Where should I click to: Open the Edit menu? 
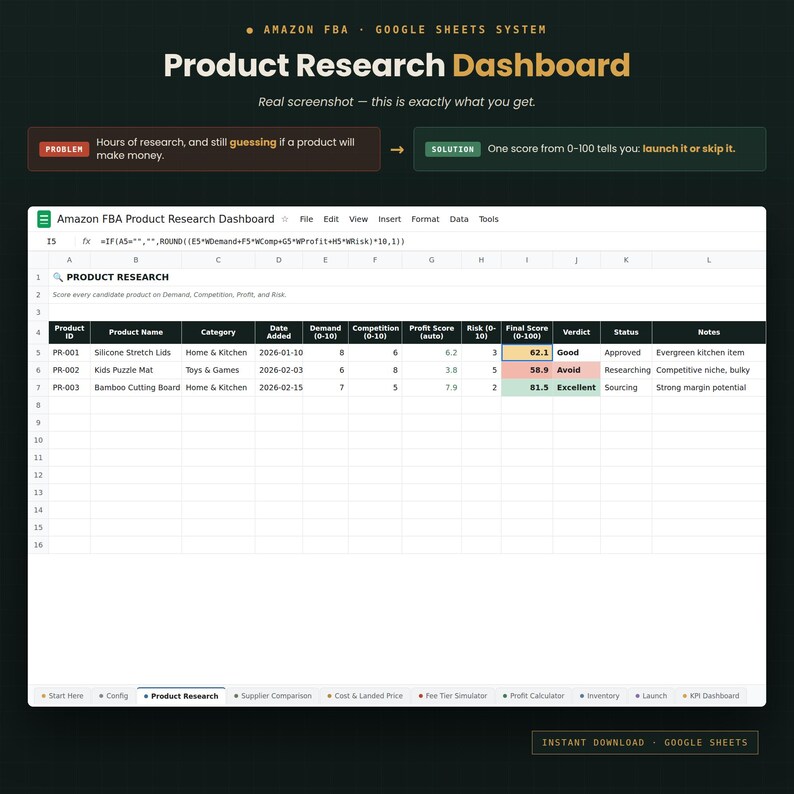(x=331, y=219)
